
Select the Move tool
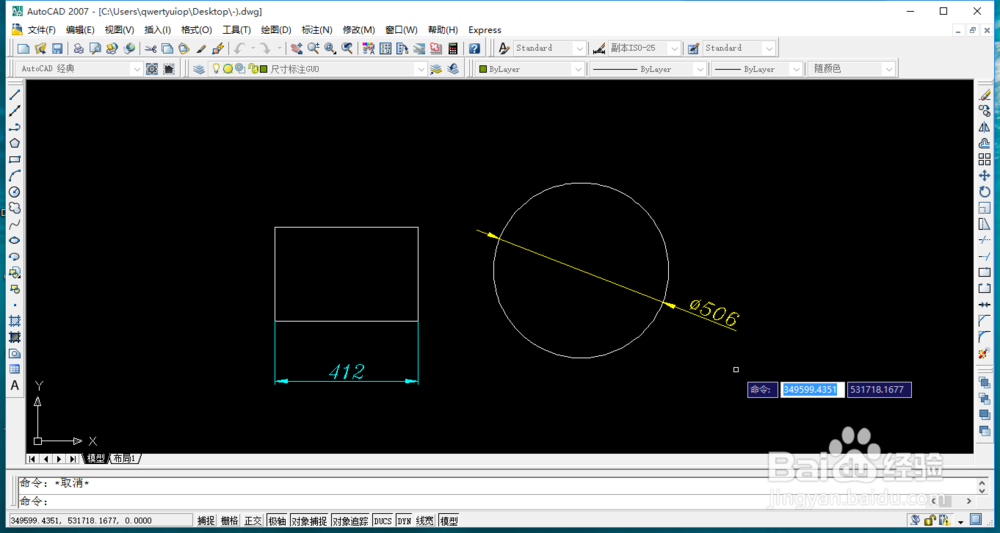[x=984, y=175]
